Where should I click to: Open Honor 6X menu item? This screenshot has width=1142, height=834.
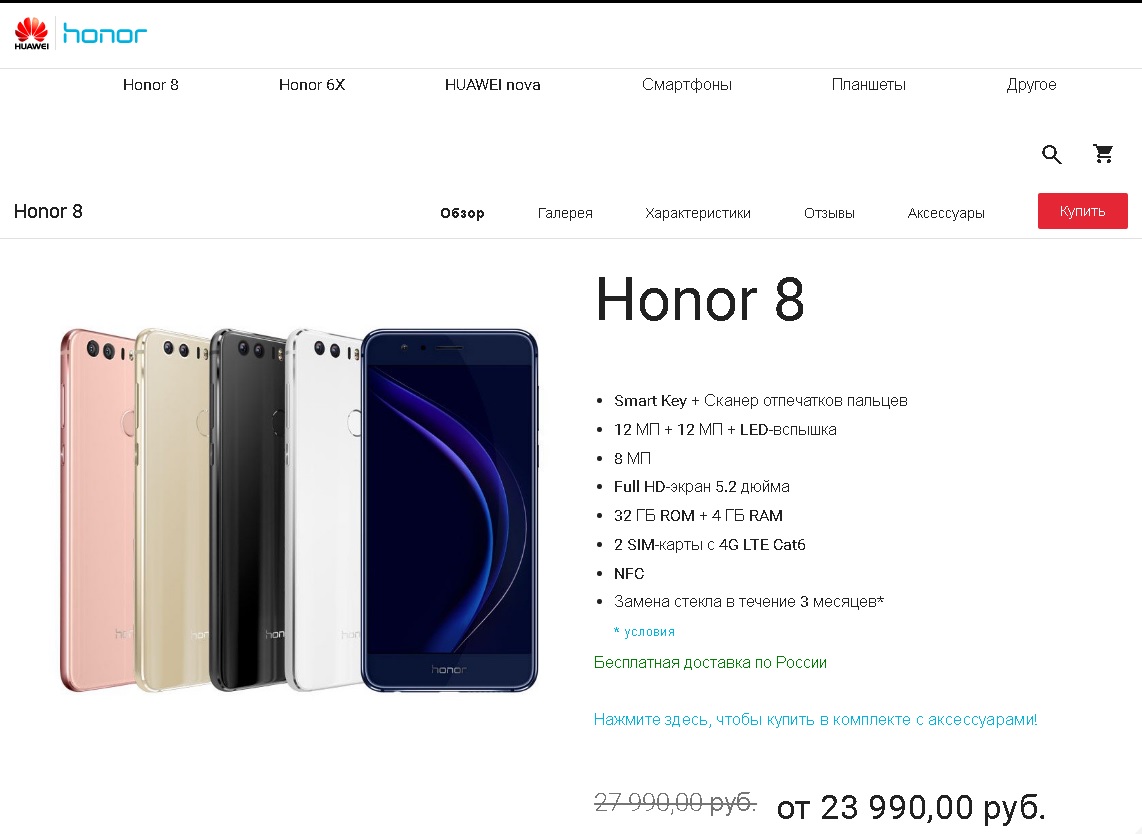point(312,84)
